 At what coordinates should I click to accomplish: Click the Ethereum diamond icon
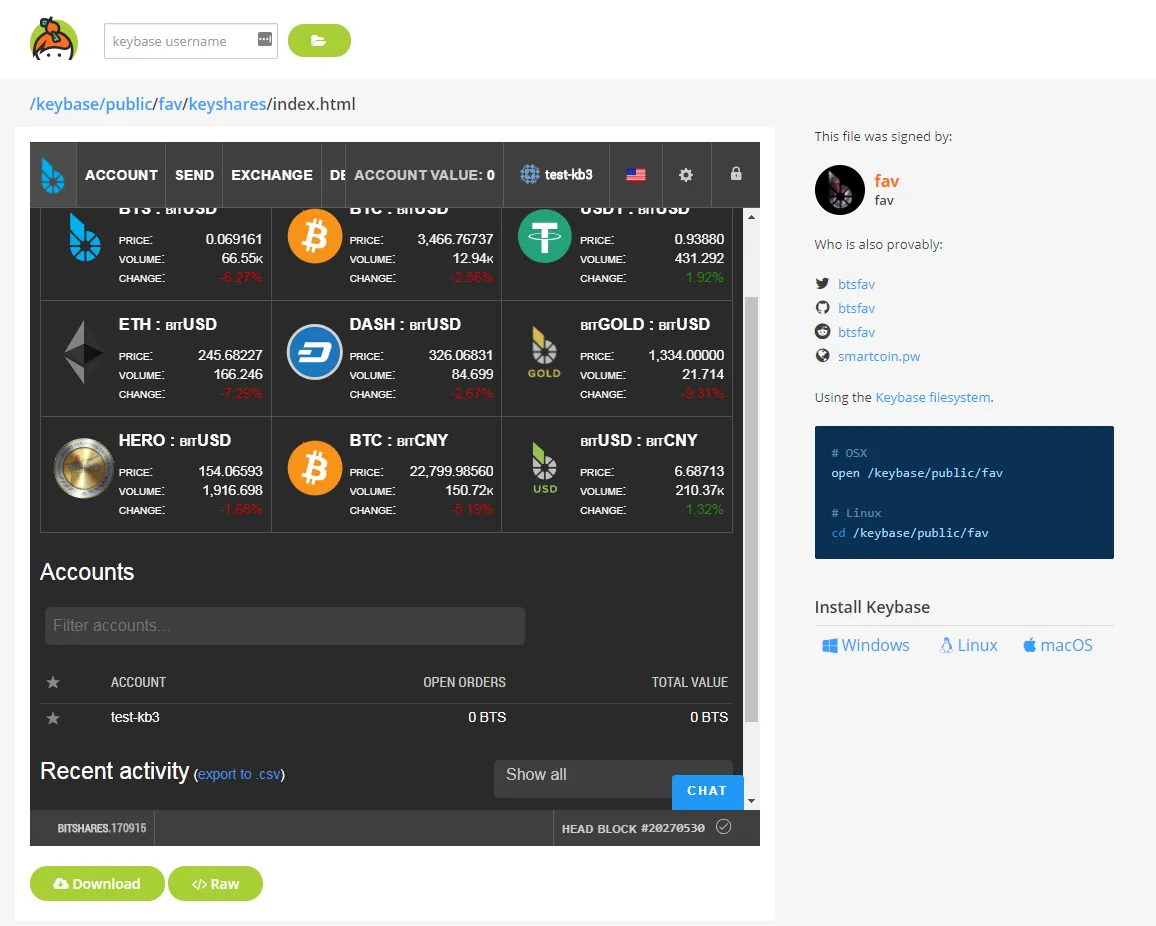click(x=83, y=352)
